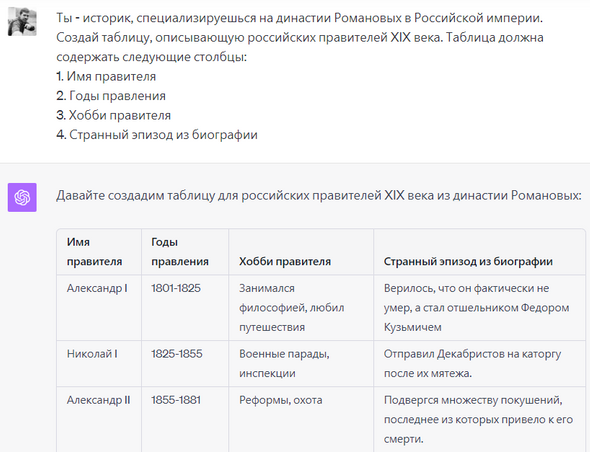590x452 pixels.
Task: Click the 'Александр I' table cell
Action: 99,308
